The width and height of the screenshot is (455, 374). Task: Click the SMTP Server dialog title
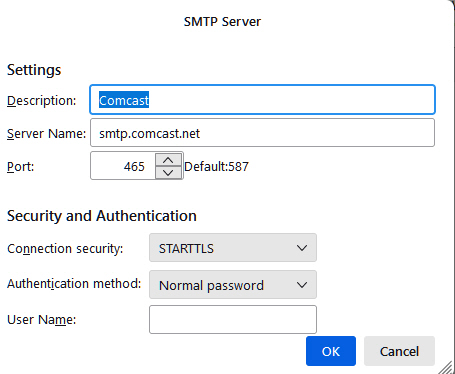(222, 22)
